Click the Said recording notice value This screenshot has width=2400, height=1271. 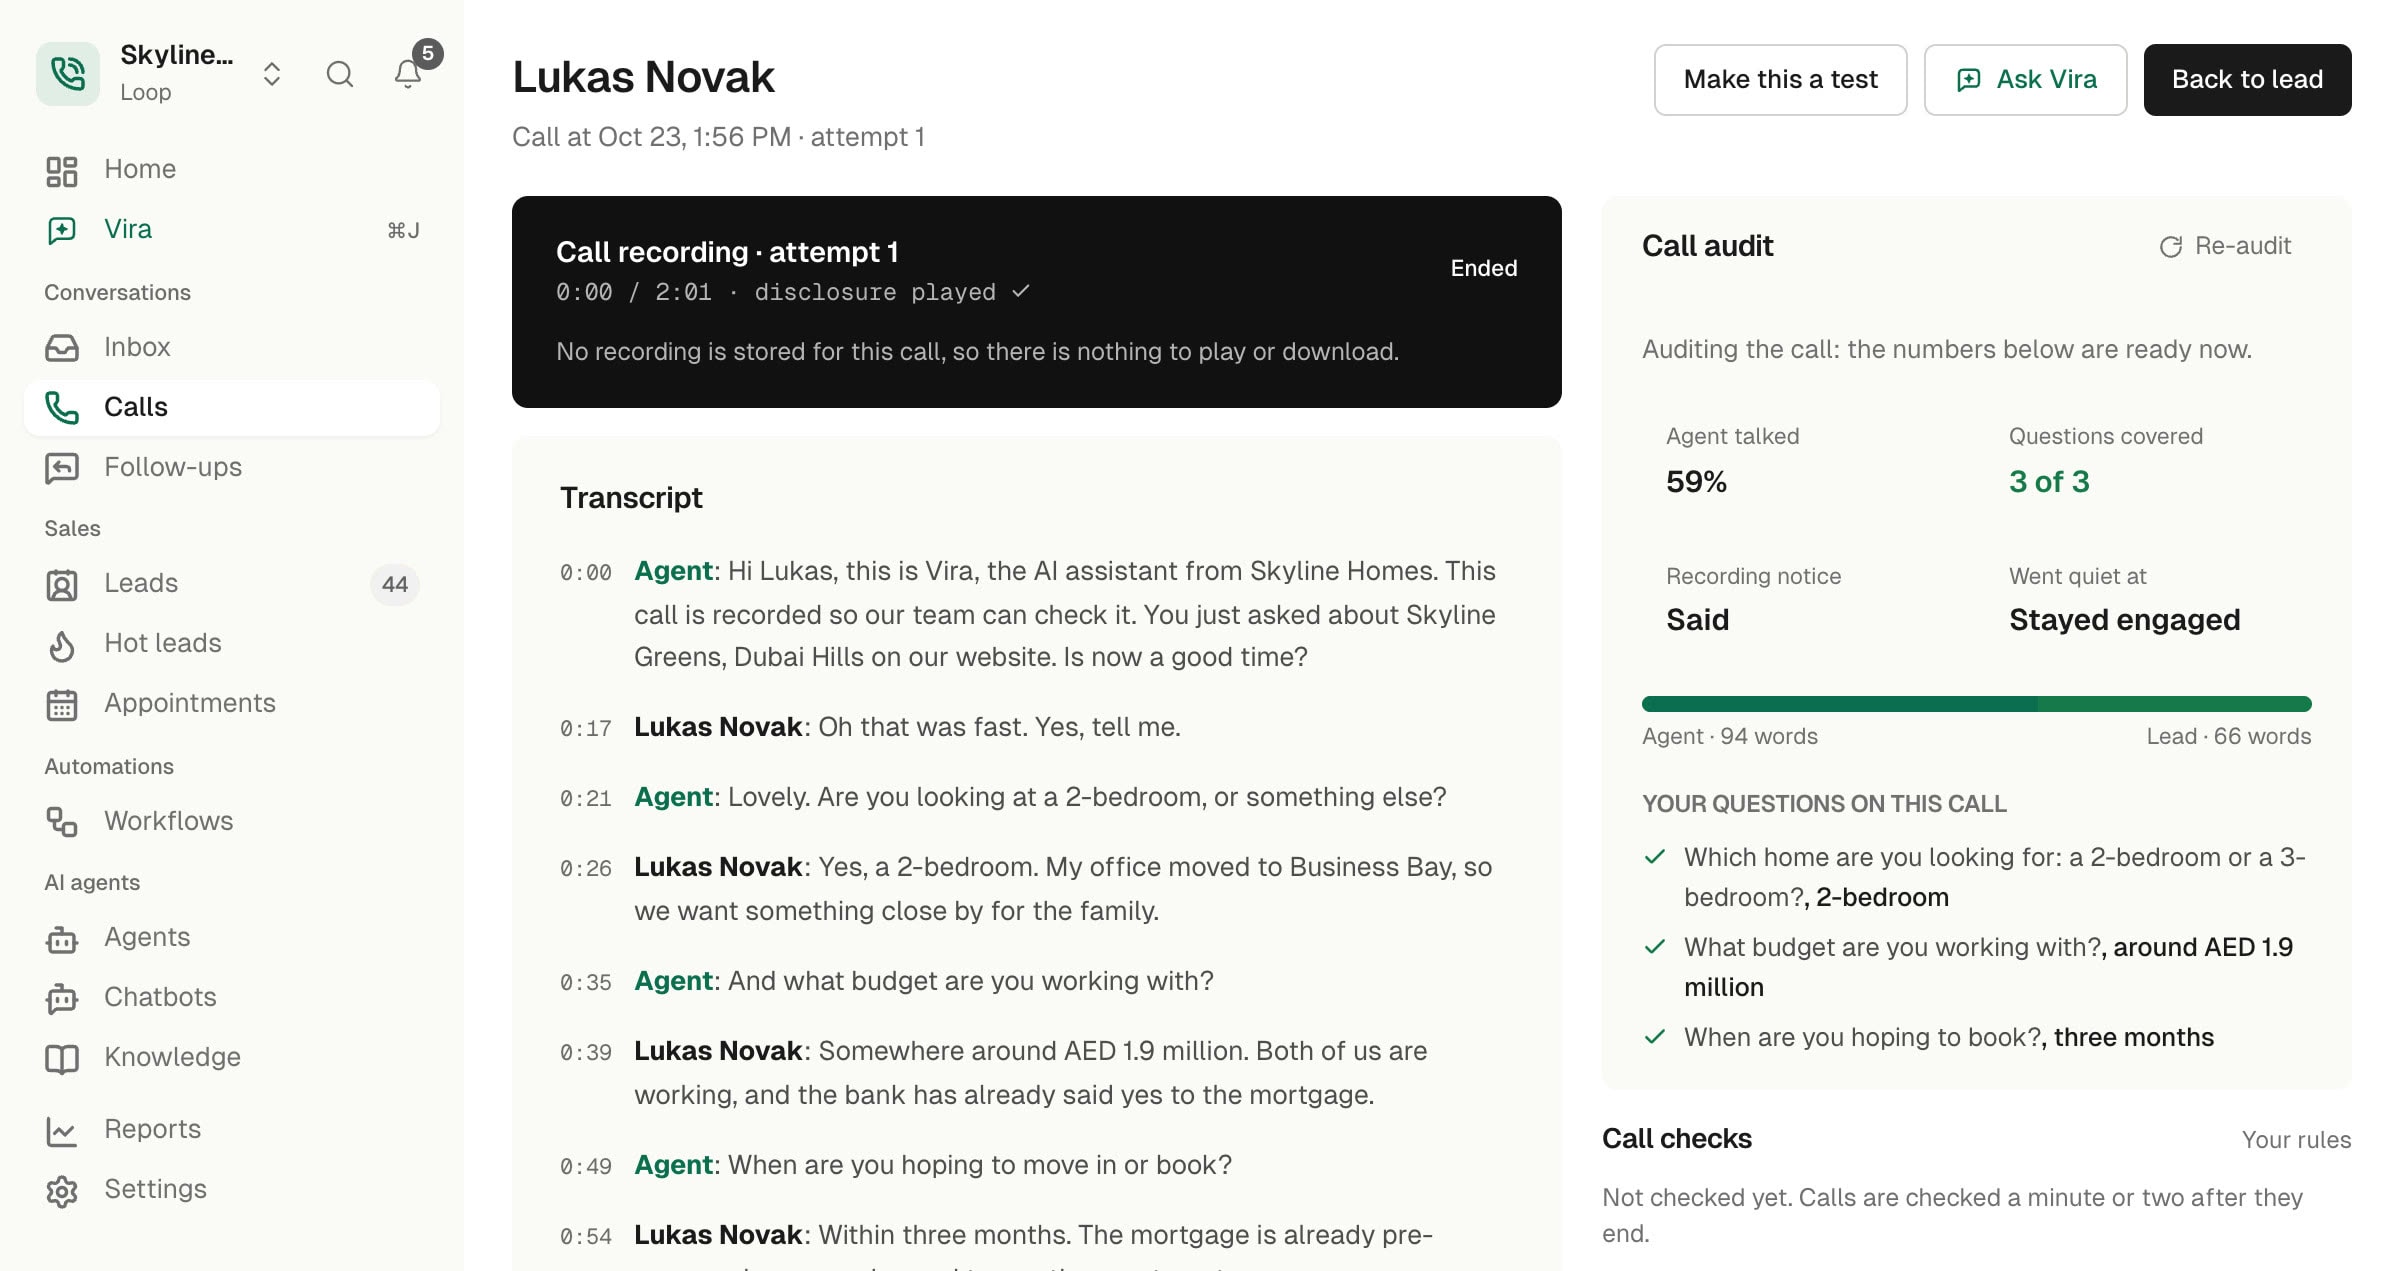click(1697, 620)
